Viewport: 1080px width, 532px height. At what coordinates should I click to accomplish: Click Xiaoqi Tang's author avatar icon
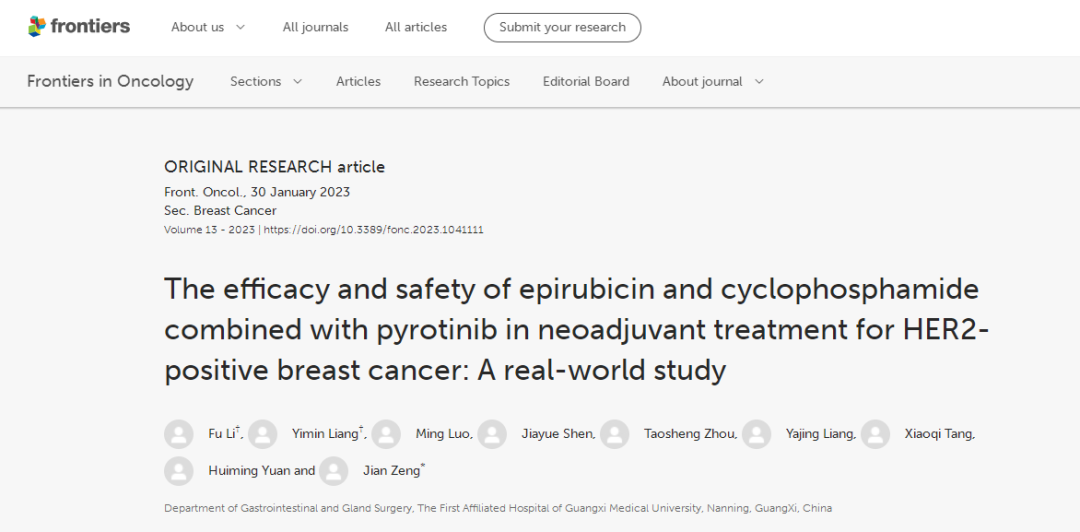pos(875,434)
